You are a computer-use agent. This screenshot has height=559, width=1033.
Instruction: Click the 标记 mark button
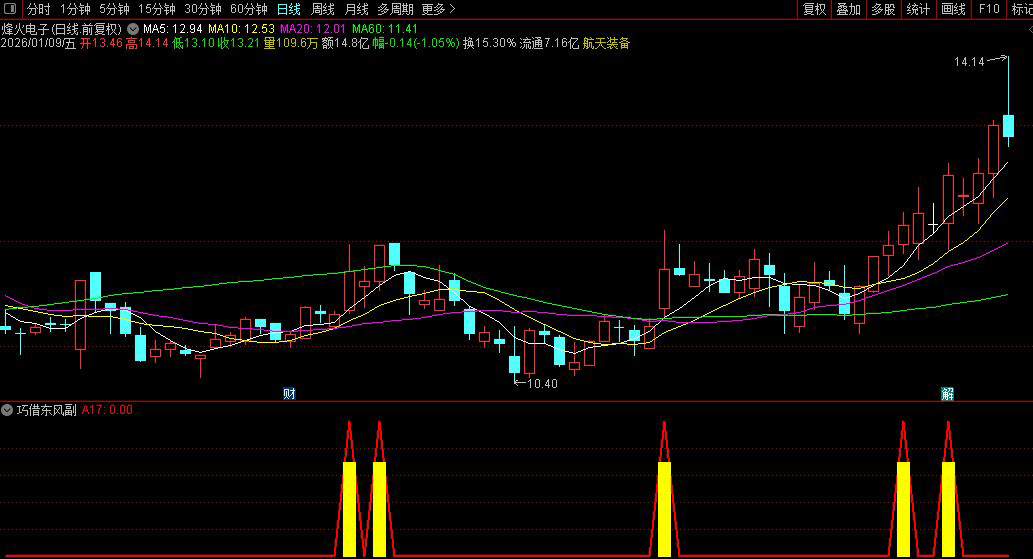pyautogui.click(x=1022, y=9)
